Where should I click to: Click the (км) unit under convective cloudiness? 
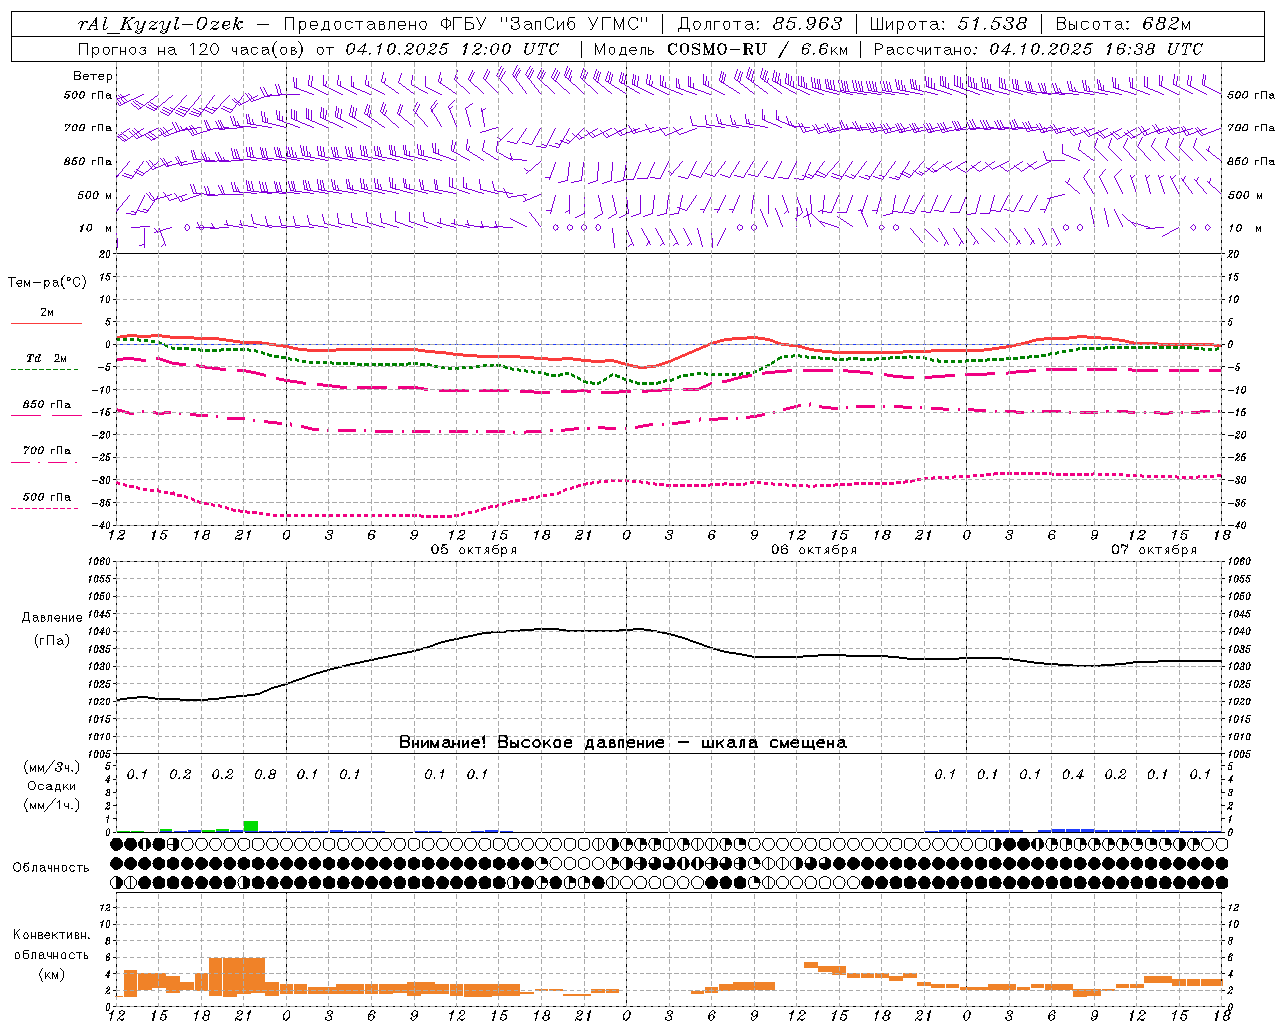pyautogui.click(x=51, y=974)
